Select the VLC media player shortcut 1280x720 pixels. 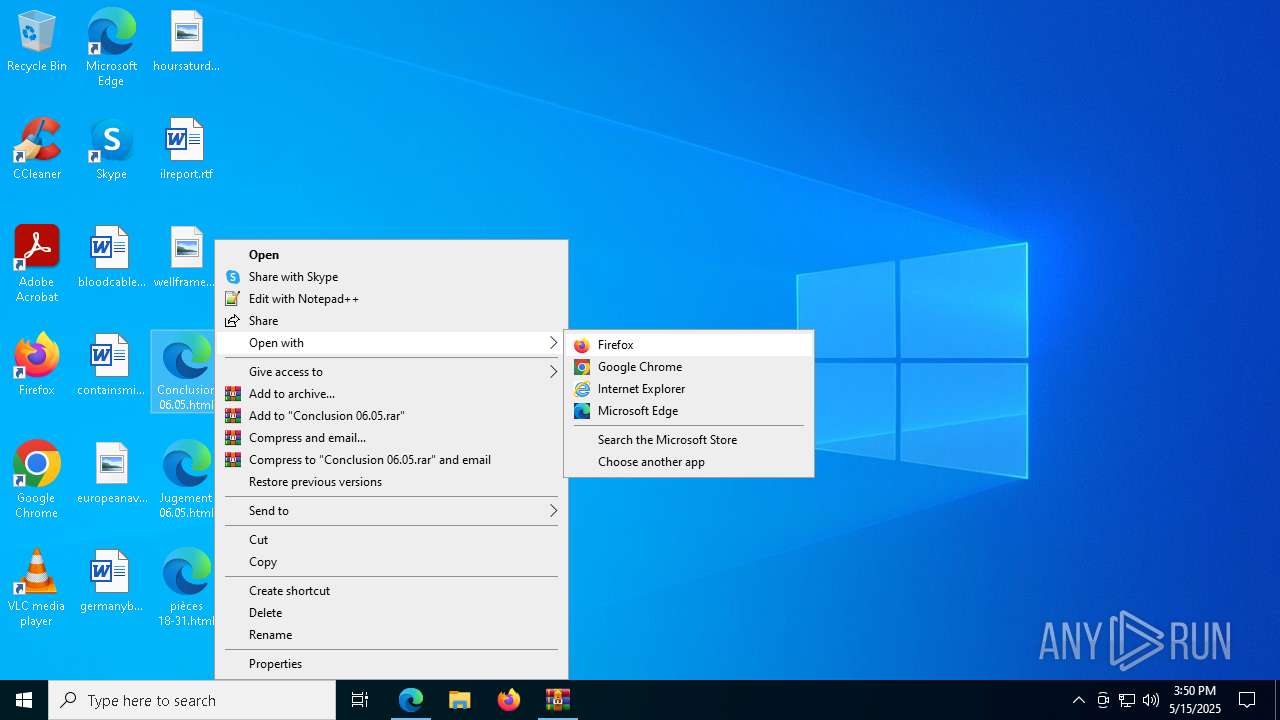(x=37, y=588)
